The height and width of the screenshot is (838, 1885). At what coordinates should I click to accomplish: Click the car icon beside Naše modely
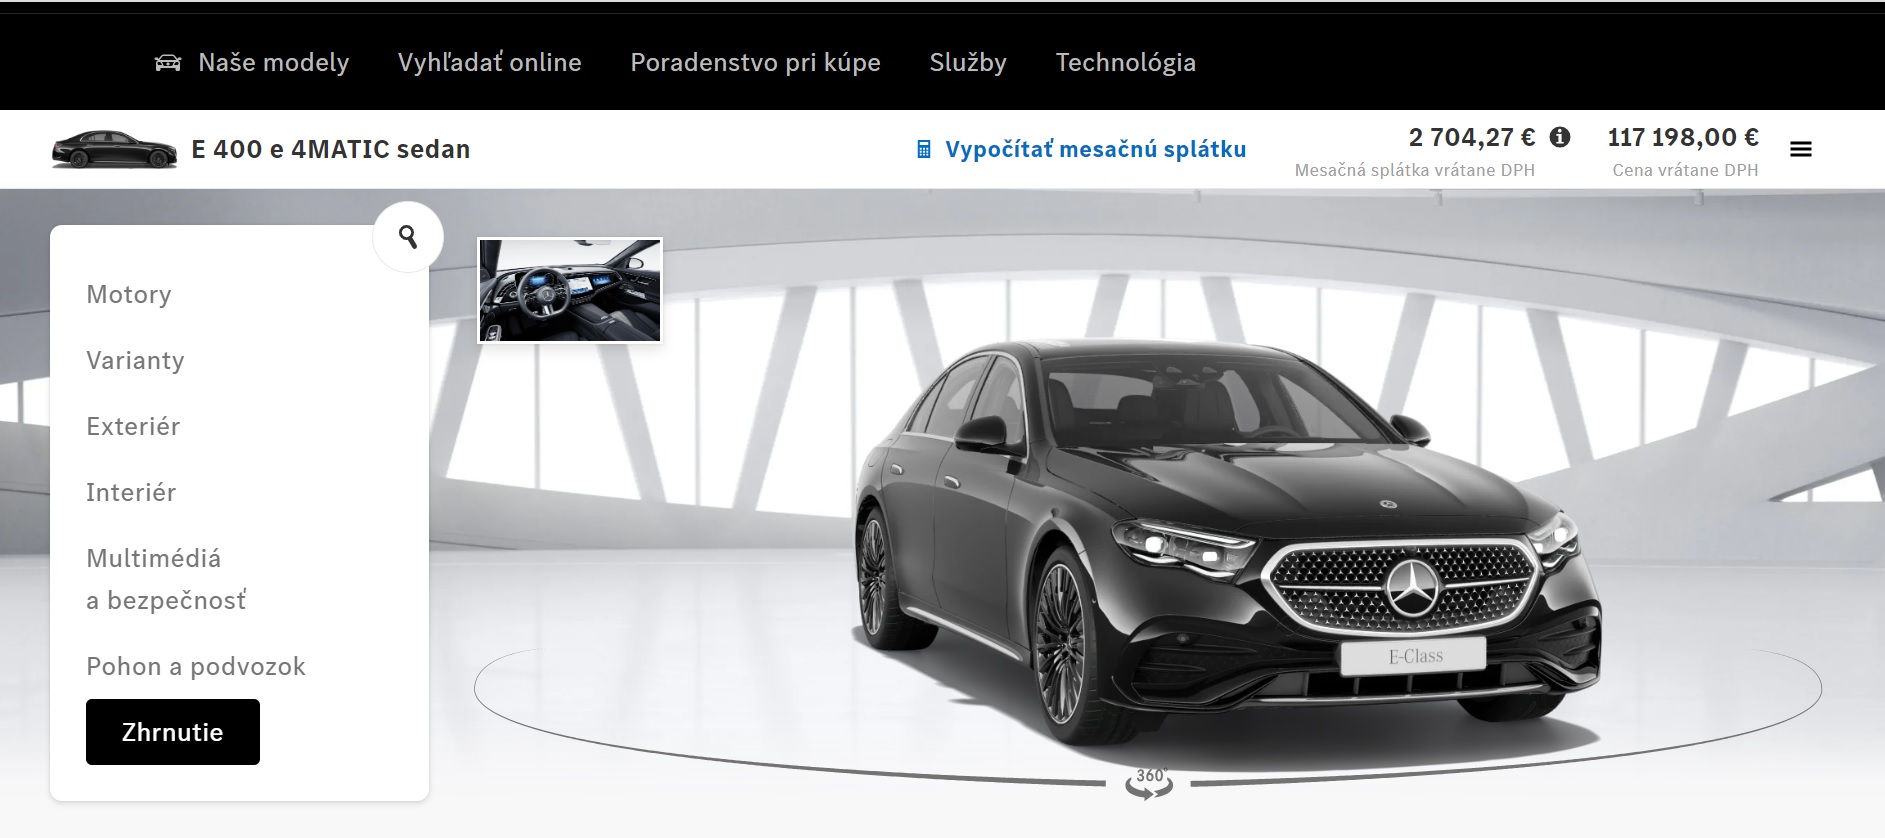(168, 63)
